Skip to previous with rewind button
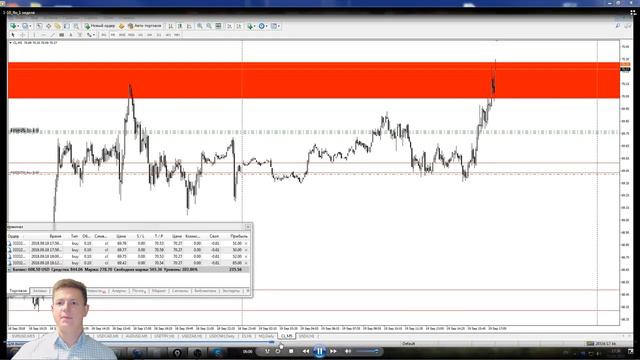The width and height of the screenshot is (640, 360). (x=305, y=351)
